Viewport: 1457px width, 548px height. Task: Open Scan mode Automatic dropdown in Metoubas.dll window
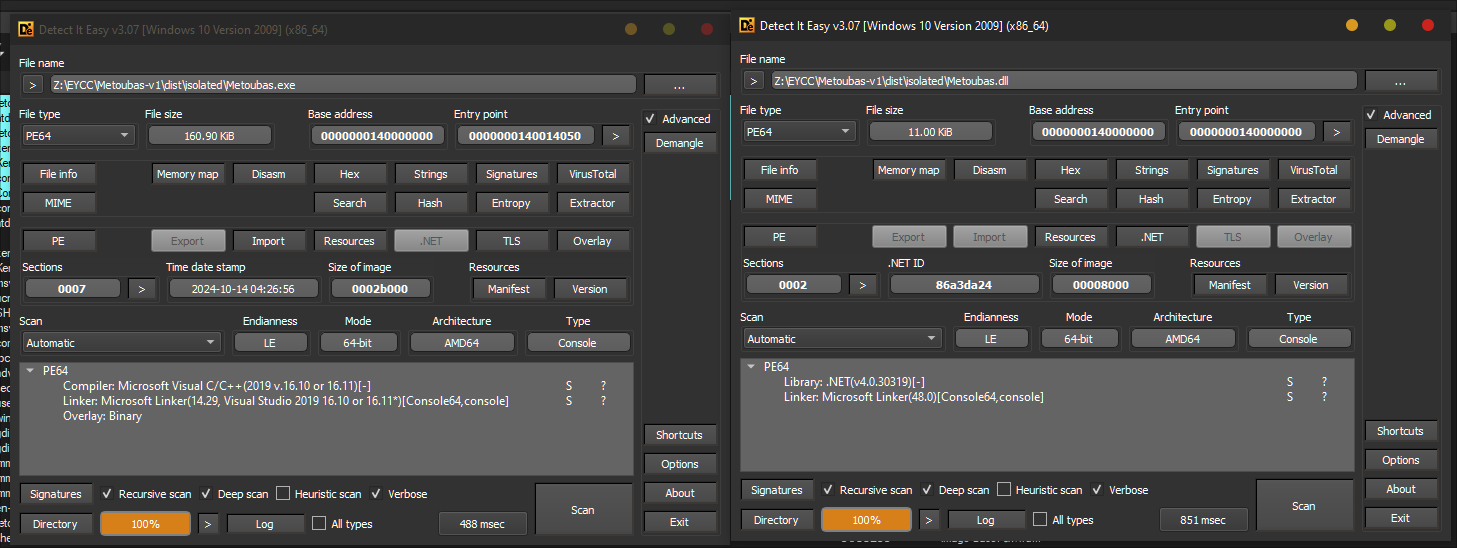tap(842, 338)
